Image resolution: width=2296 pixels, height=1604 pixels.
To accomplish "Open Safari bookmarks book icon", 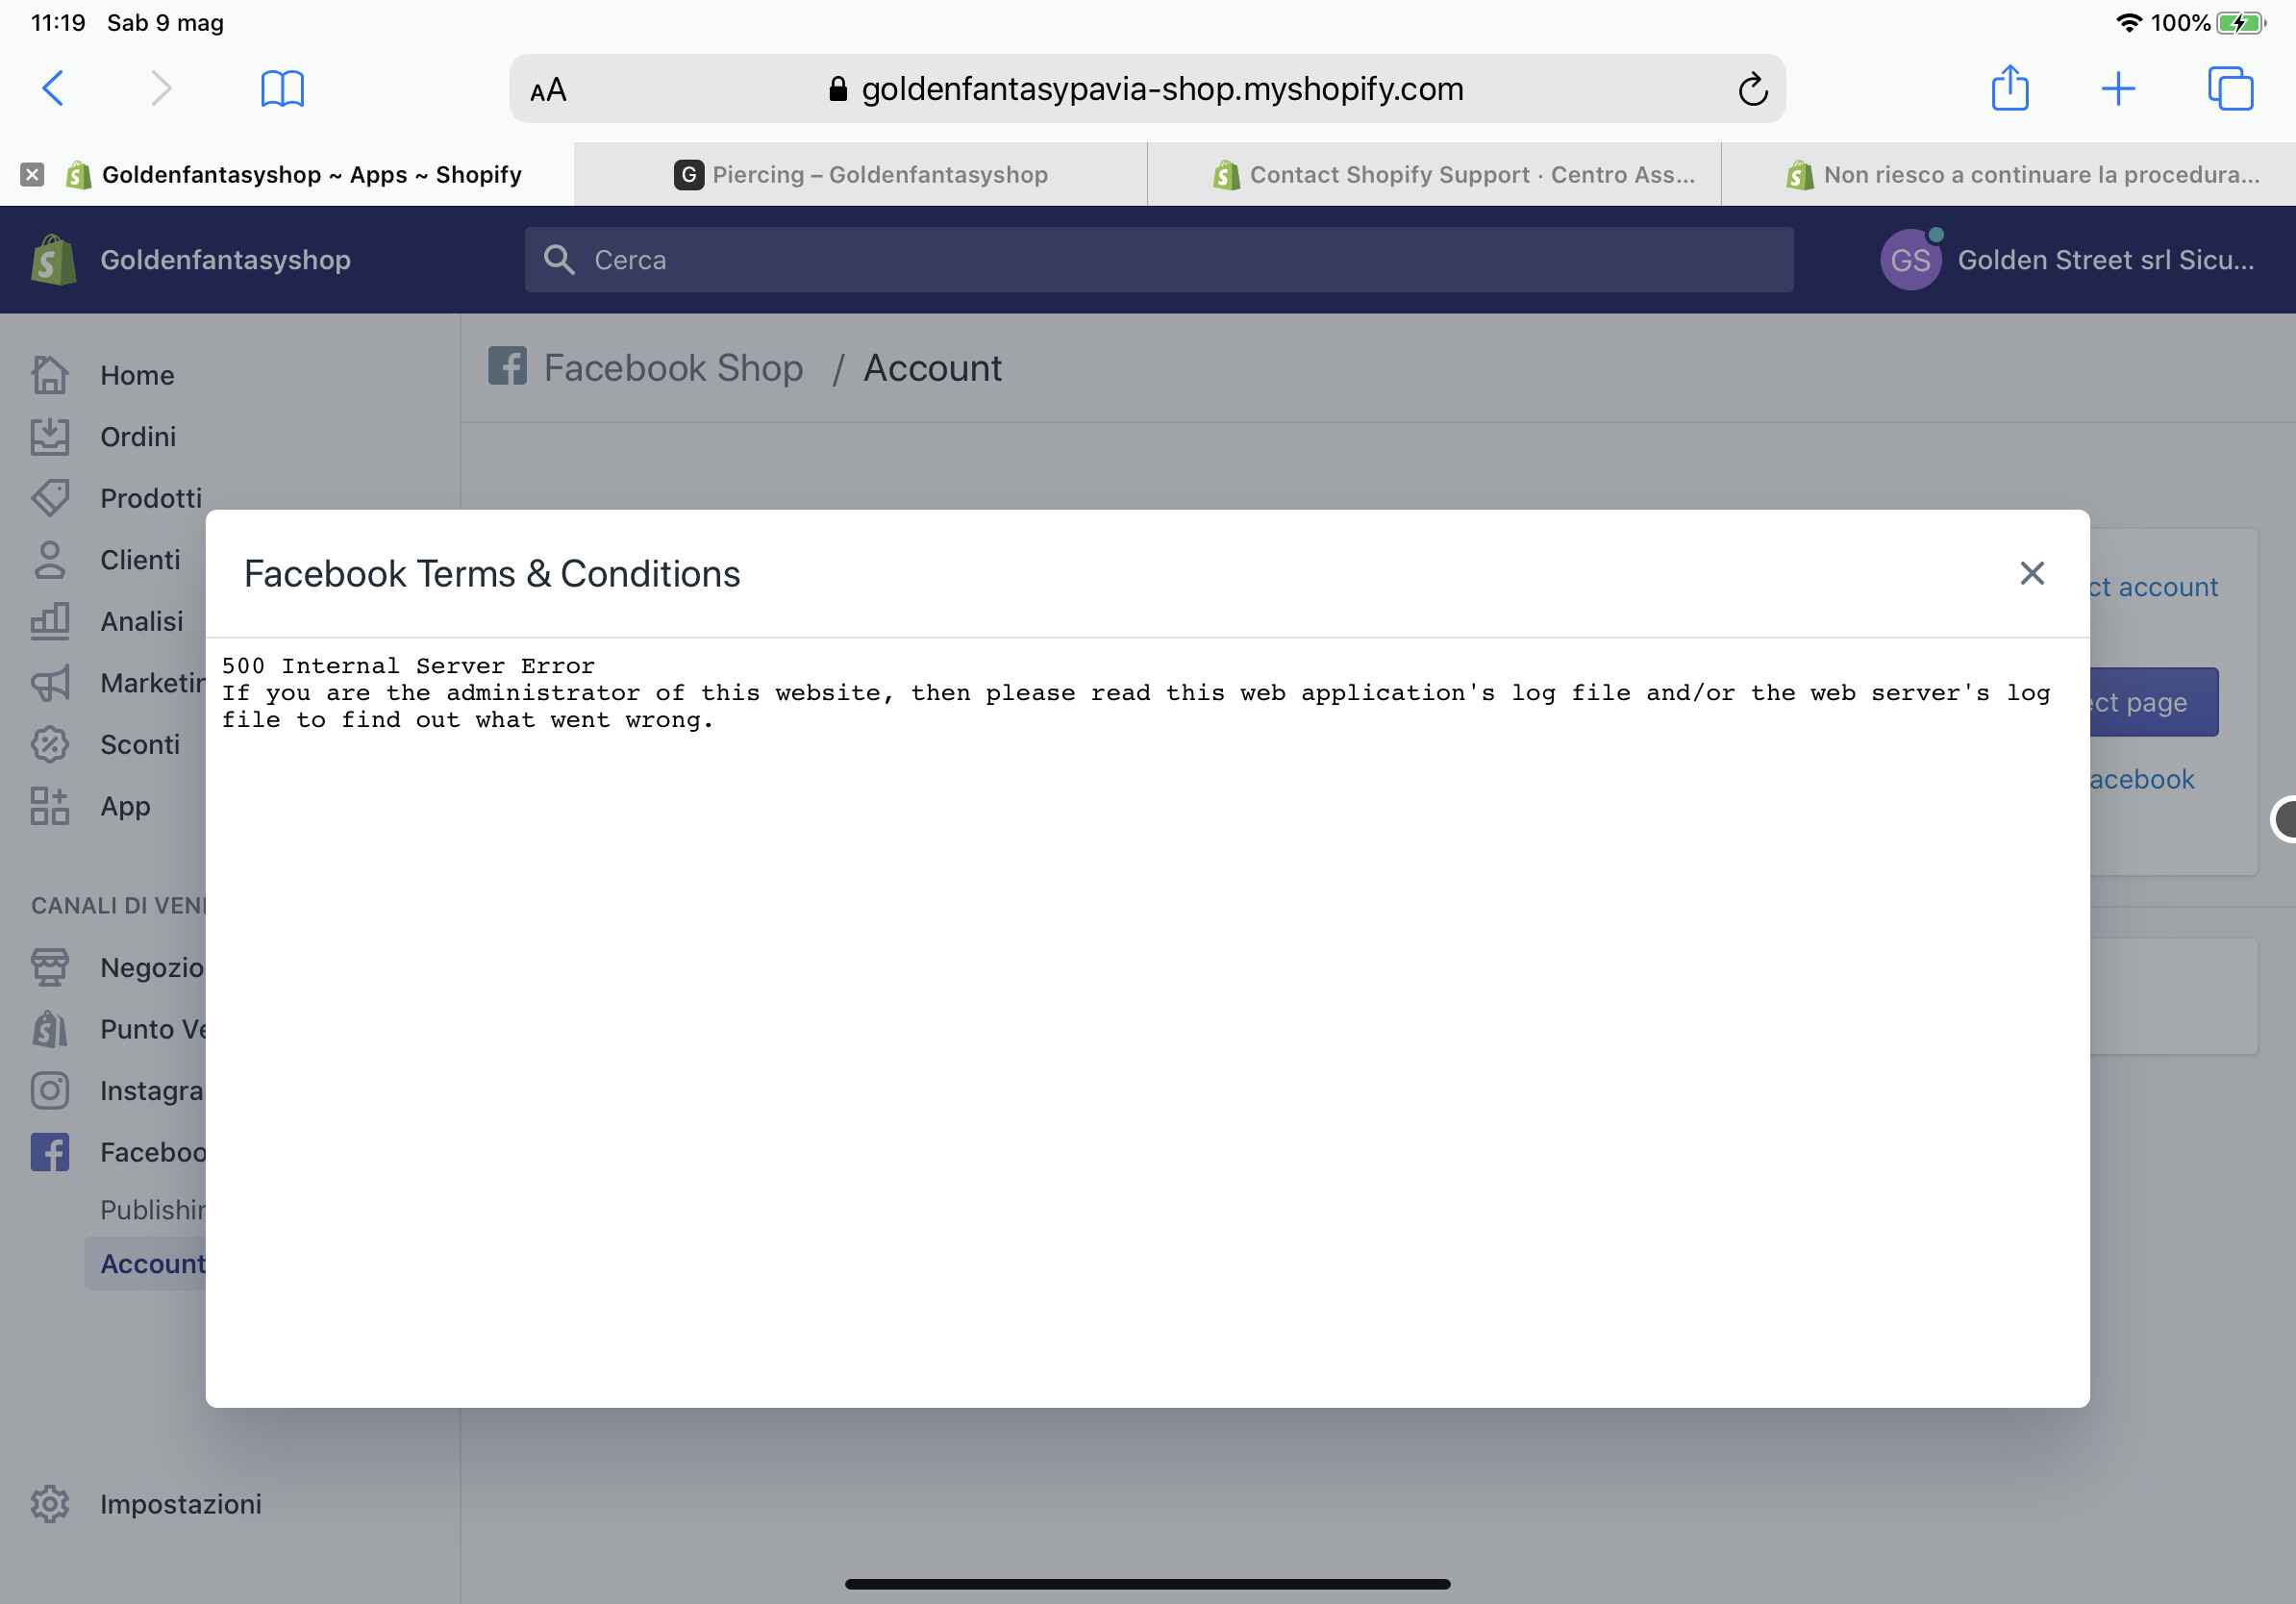I will 282,89.
